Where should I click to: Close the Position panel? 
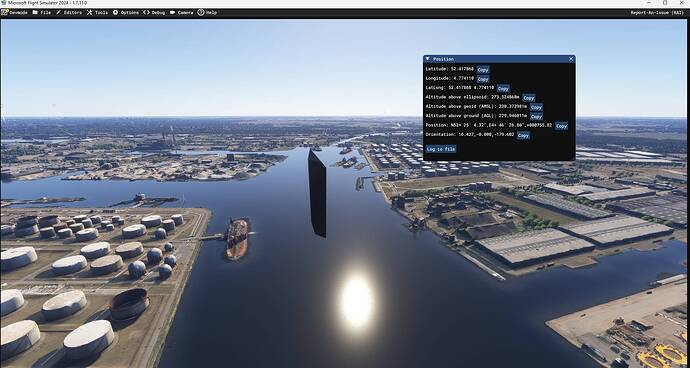point(571,59)
